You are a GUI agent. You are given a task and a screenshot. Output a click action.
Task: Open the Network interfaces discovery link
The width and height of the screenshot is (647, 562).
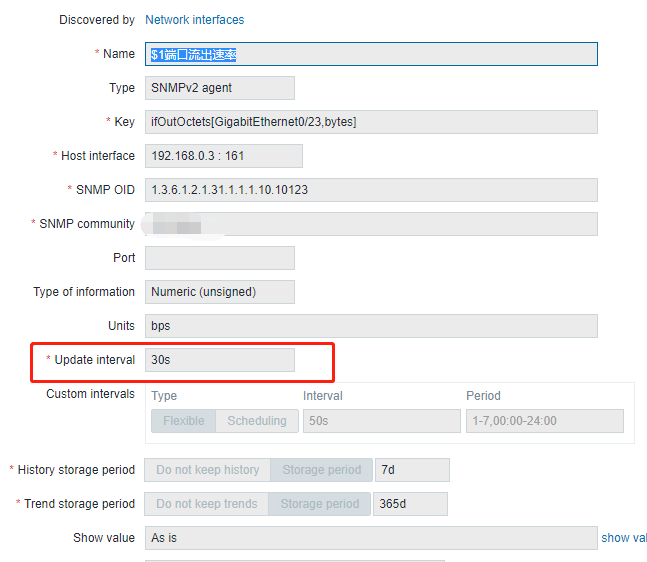[194, 20]
